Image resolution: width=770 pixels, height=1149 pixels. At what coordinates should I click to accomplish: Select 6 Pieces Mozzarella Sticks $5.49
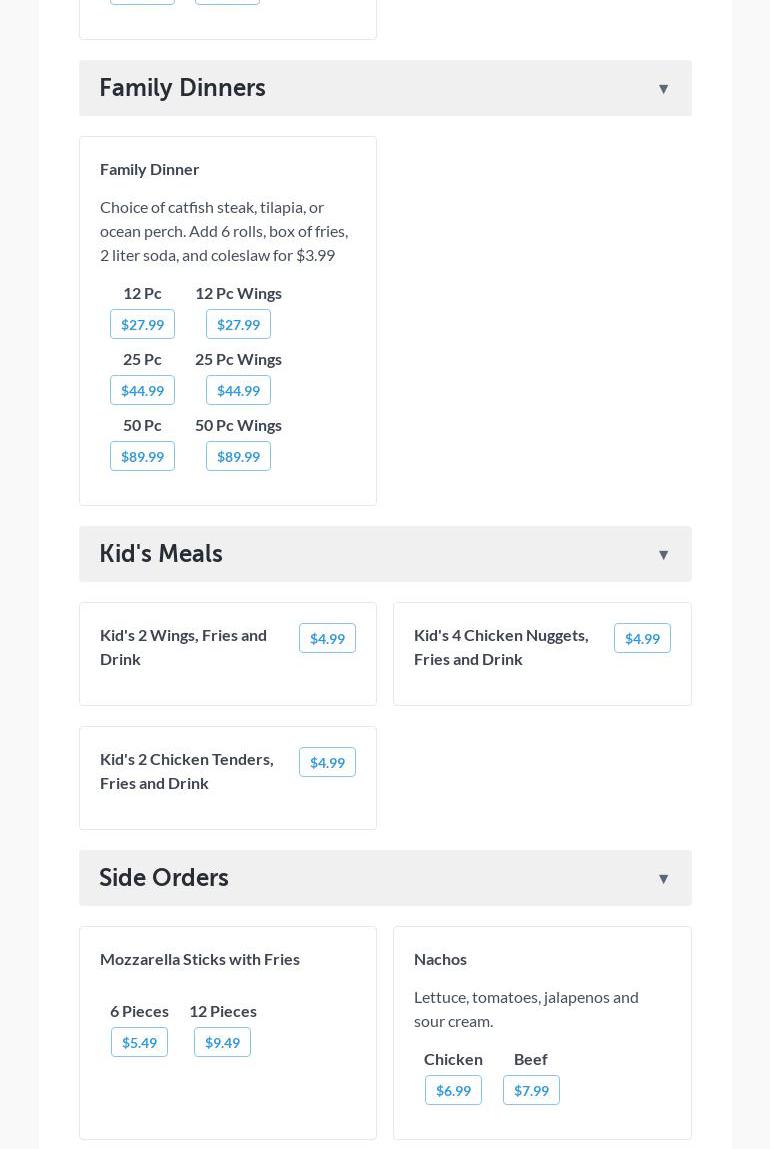139,1042
